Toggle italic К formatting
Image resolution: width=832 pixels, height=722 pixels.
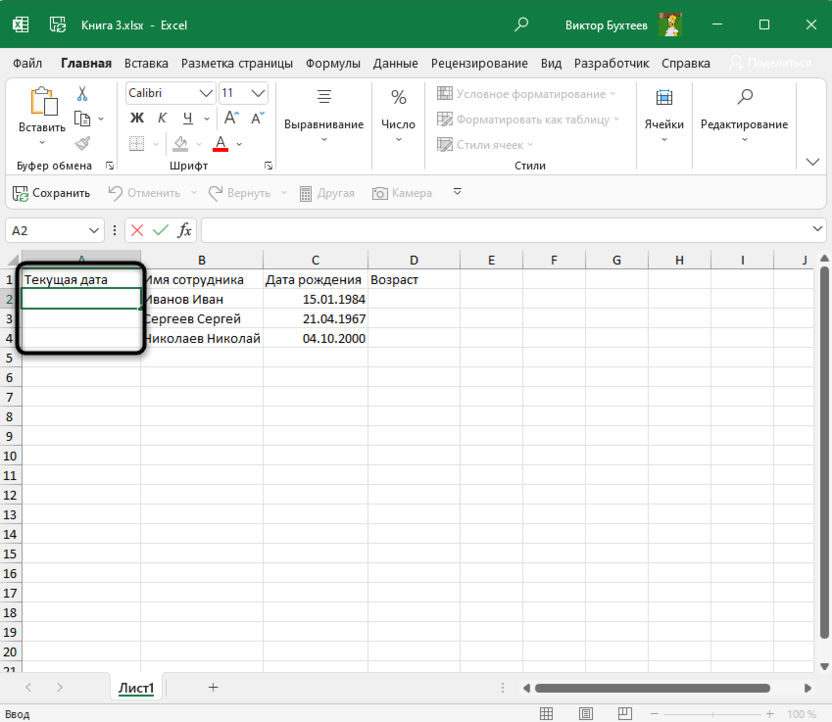(160, 118)
